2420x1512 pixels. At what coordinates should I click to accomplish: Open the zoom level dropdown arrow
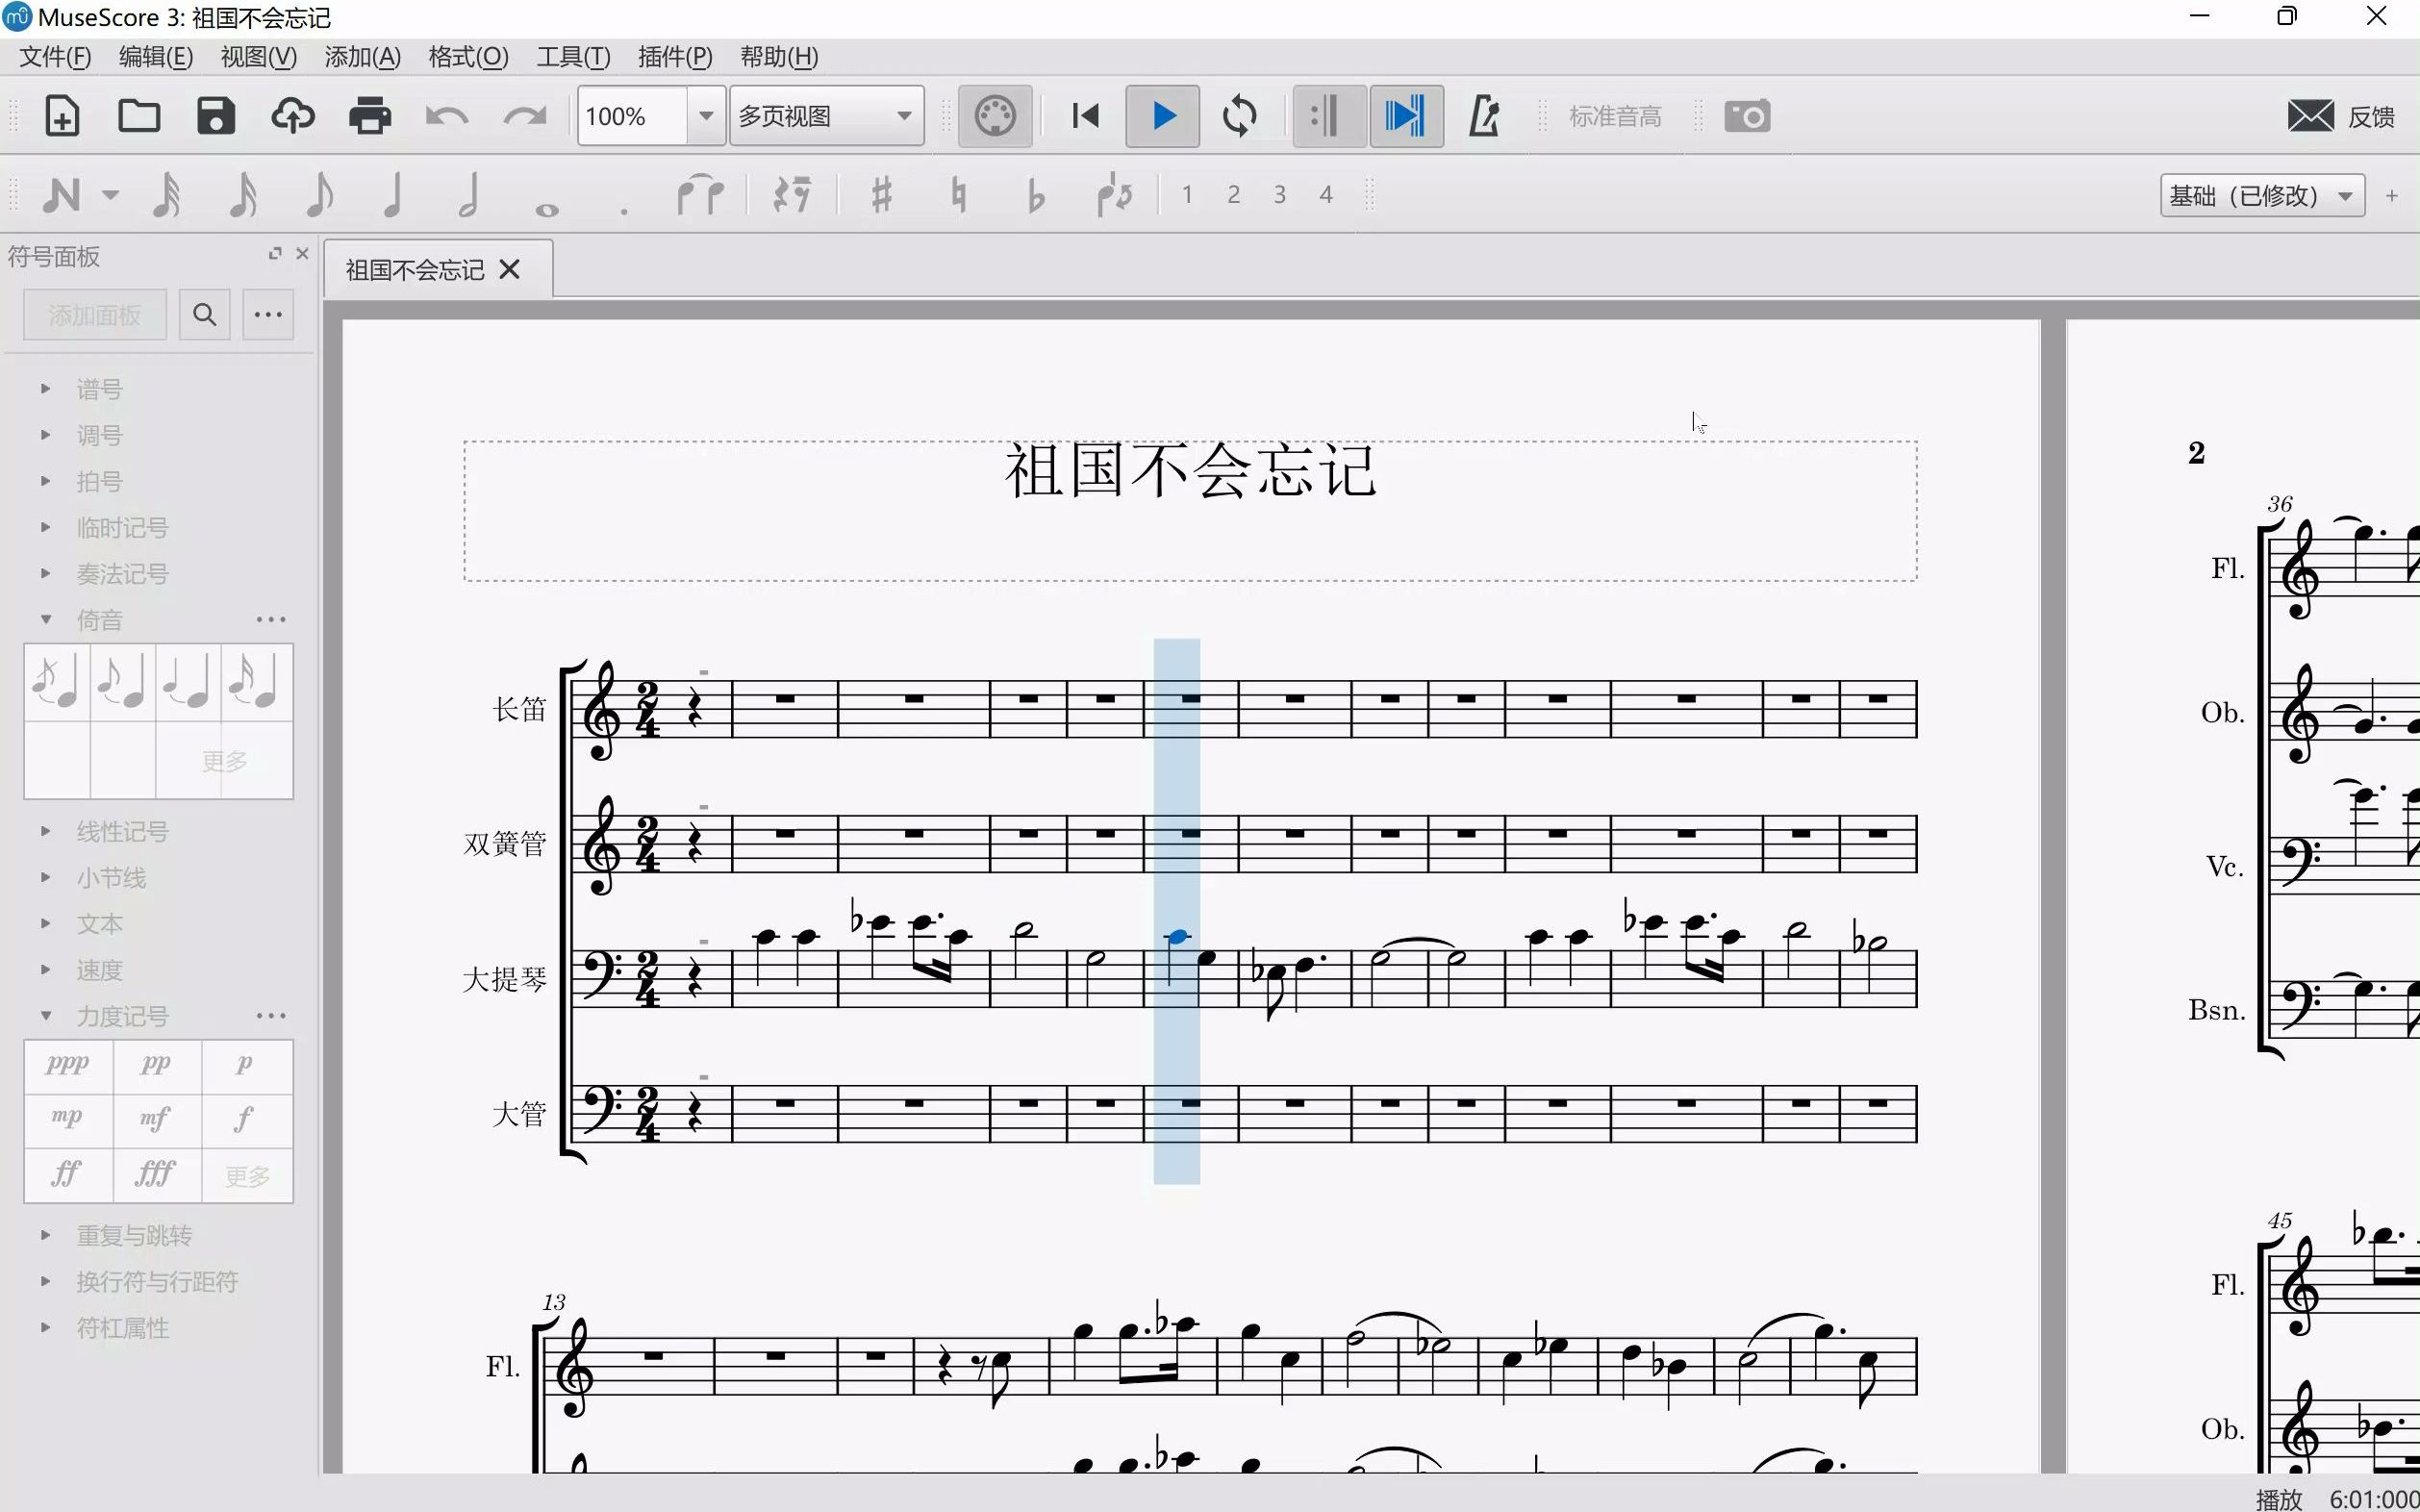(x=706, y=116)
